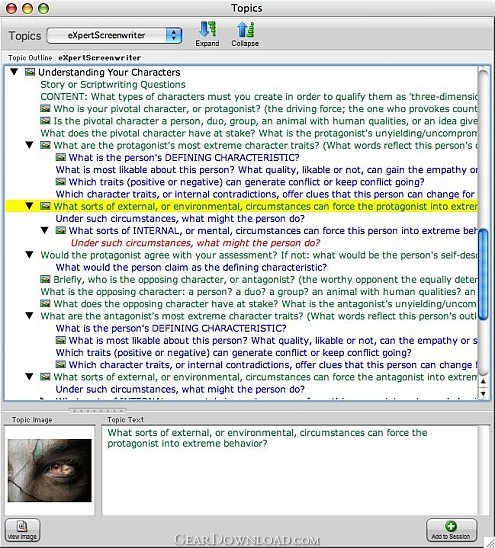This screenshot has height=548, width=495.
Task: Select 'Which traits... keep conflict going?' under antagonist
Action: pyautogui.click(x=234, y=353)
